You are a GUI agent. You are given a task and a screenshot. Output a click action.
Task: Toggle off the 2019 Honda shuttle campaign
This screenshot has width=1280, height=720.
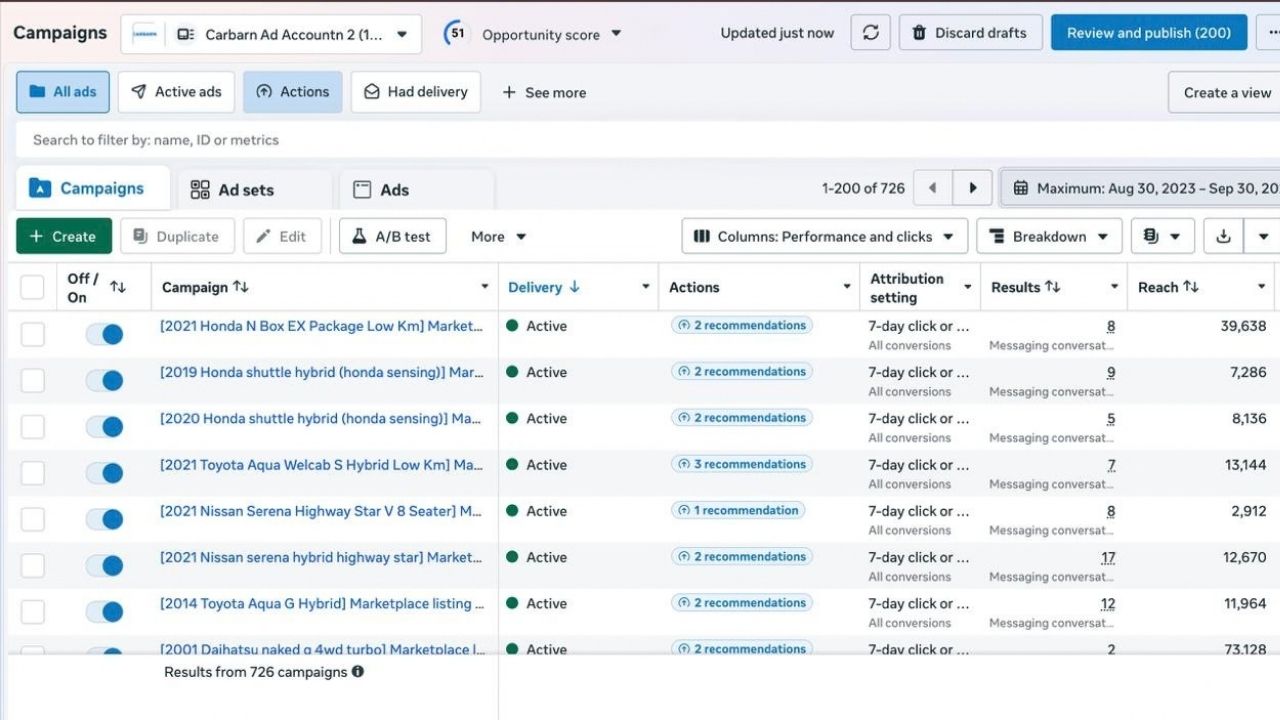point(104,380)
